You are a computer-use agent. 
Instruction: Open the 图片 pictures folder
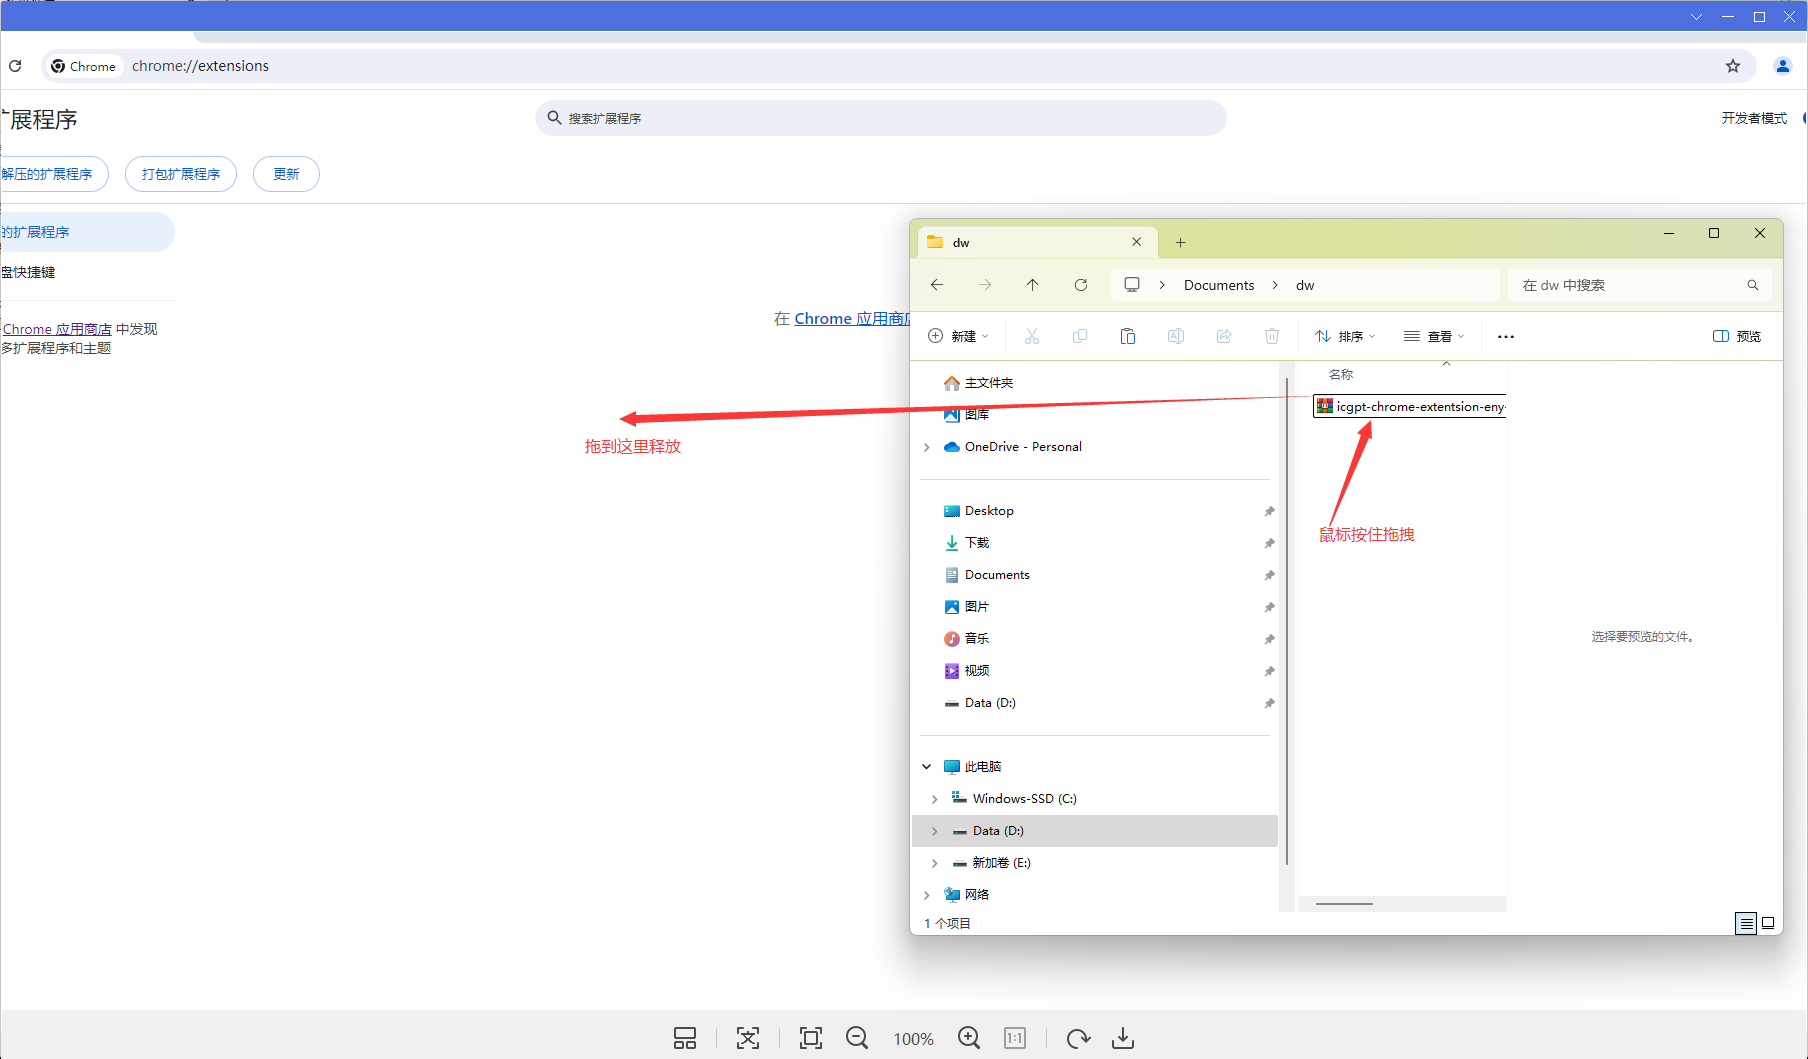point(967,607)
